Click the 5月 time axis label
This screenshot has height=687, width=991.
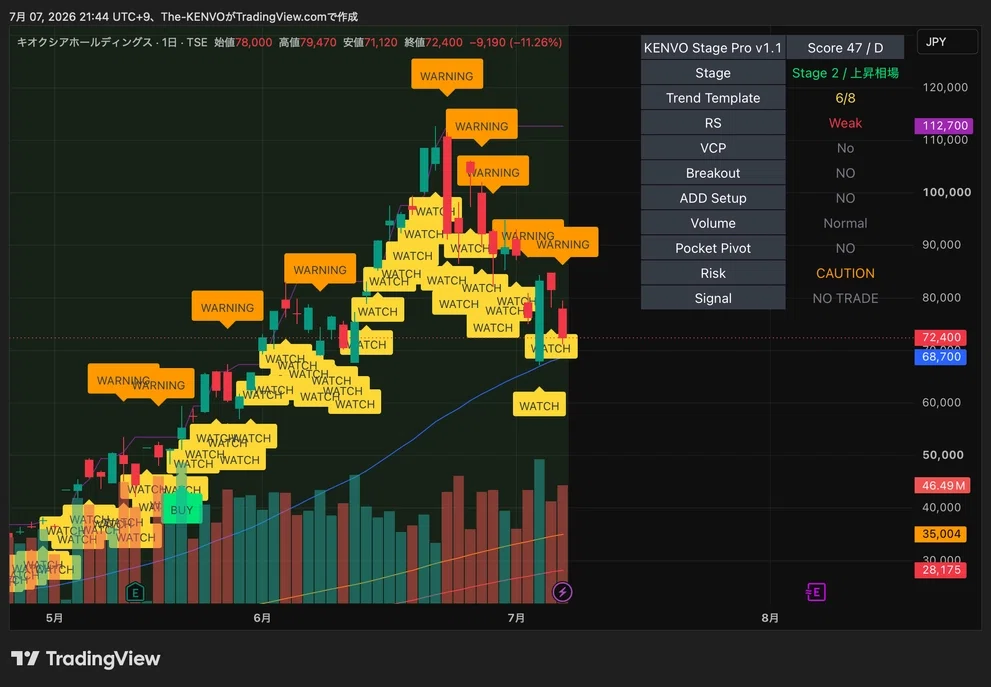coord(54,617)
